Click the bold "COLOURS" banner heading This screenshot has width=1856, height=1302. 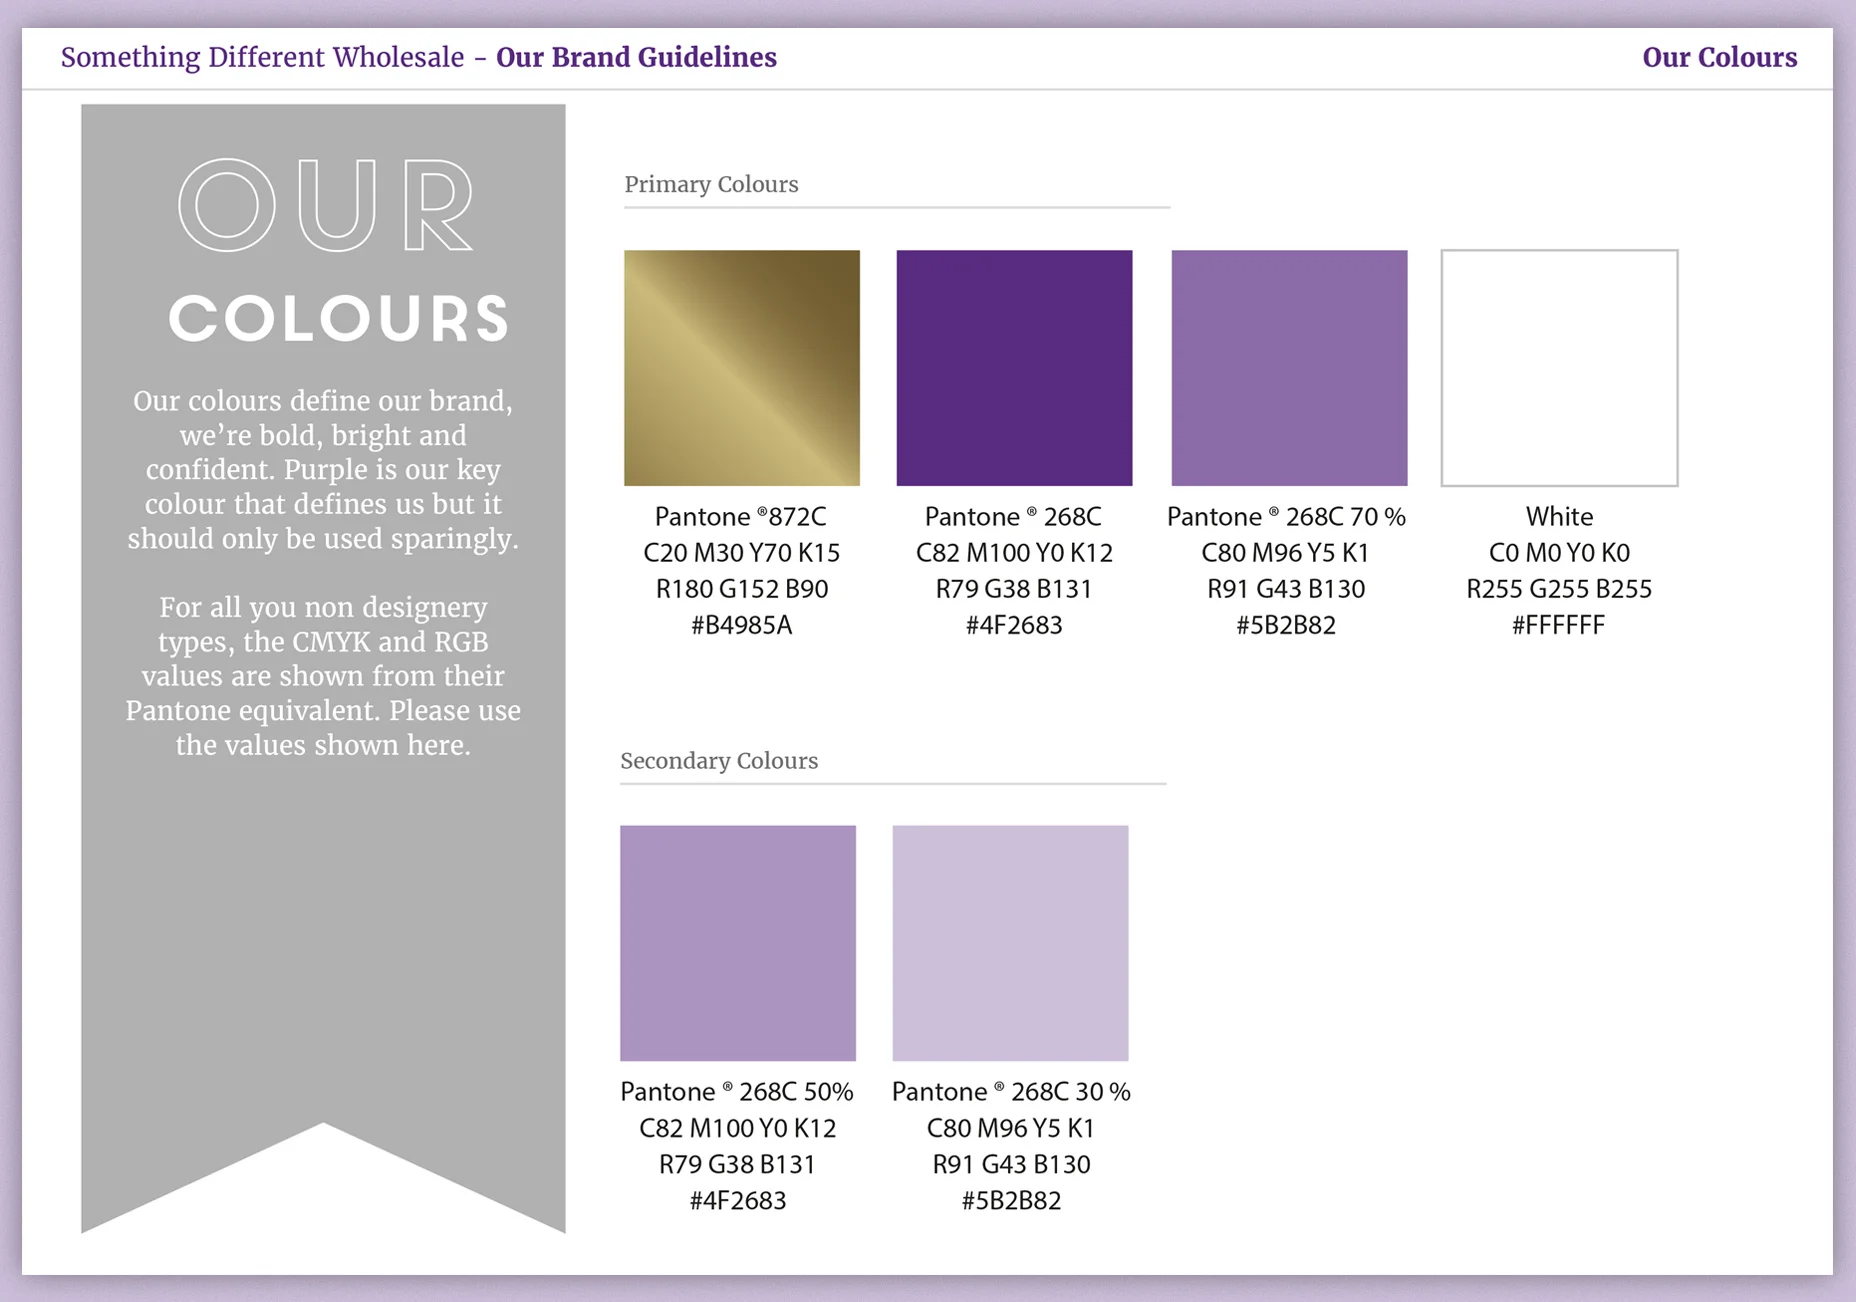pos(339,319)
